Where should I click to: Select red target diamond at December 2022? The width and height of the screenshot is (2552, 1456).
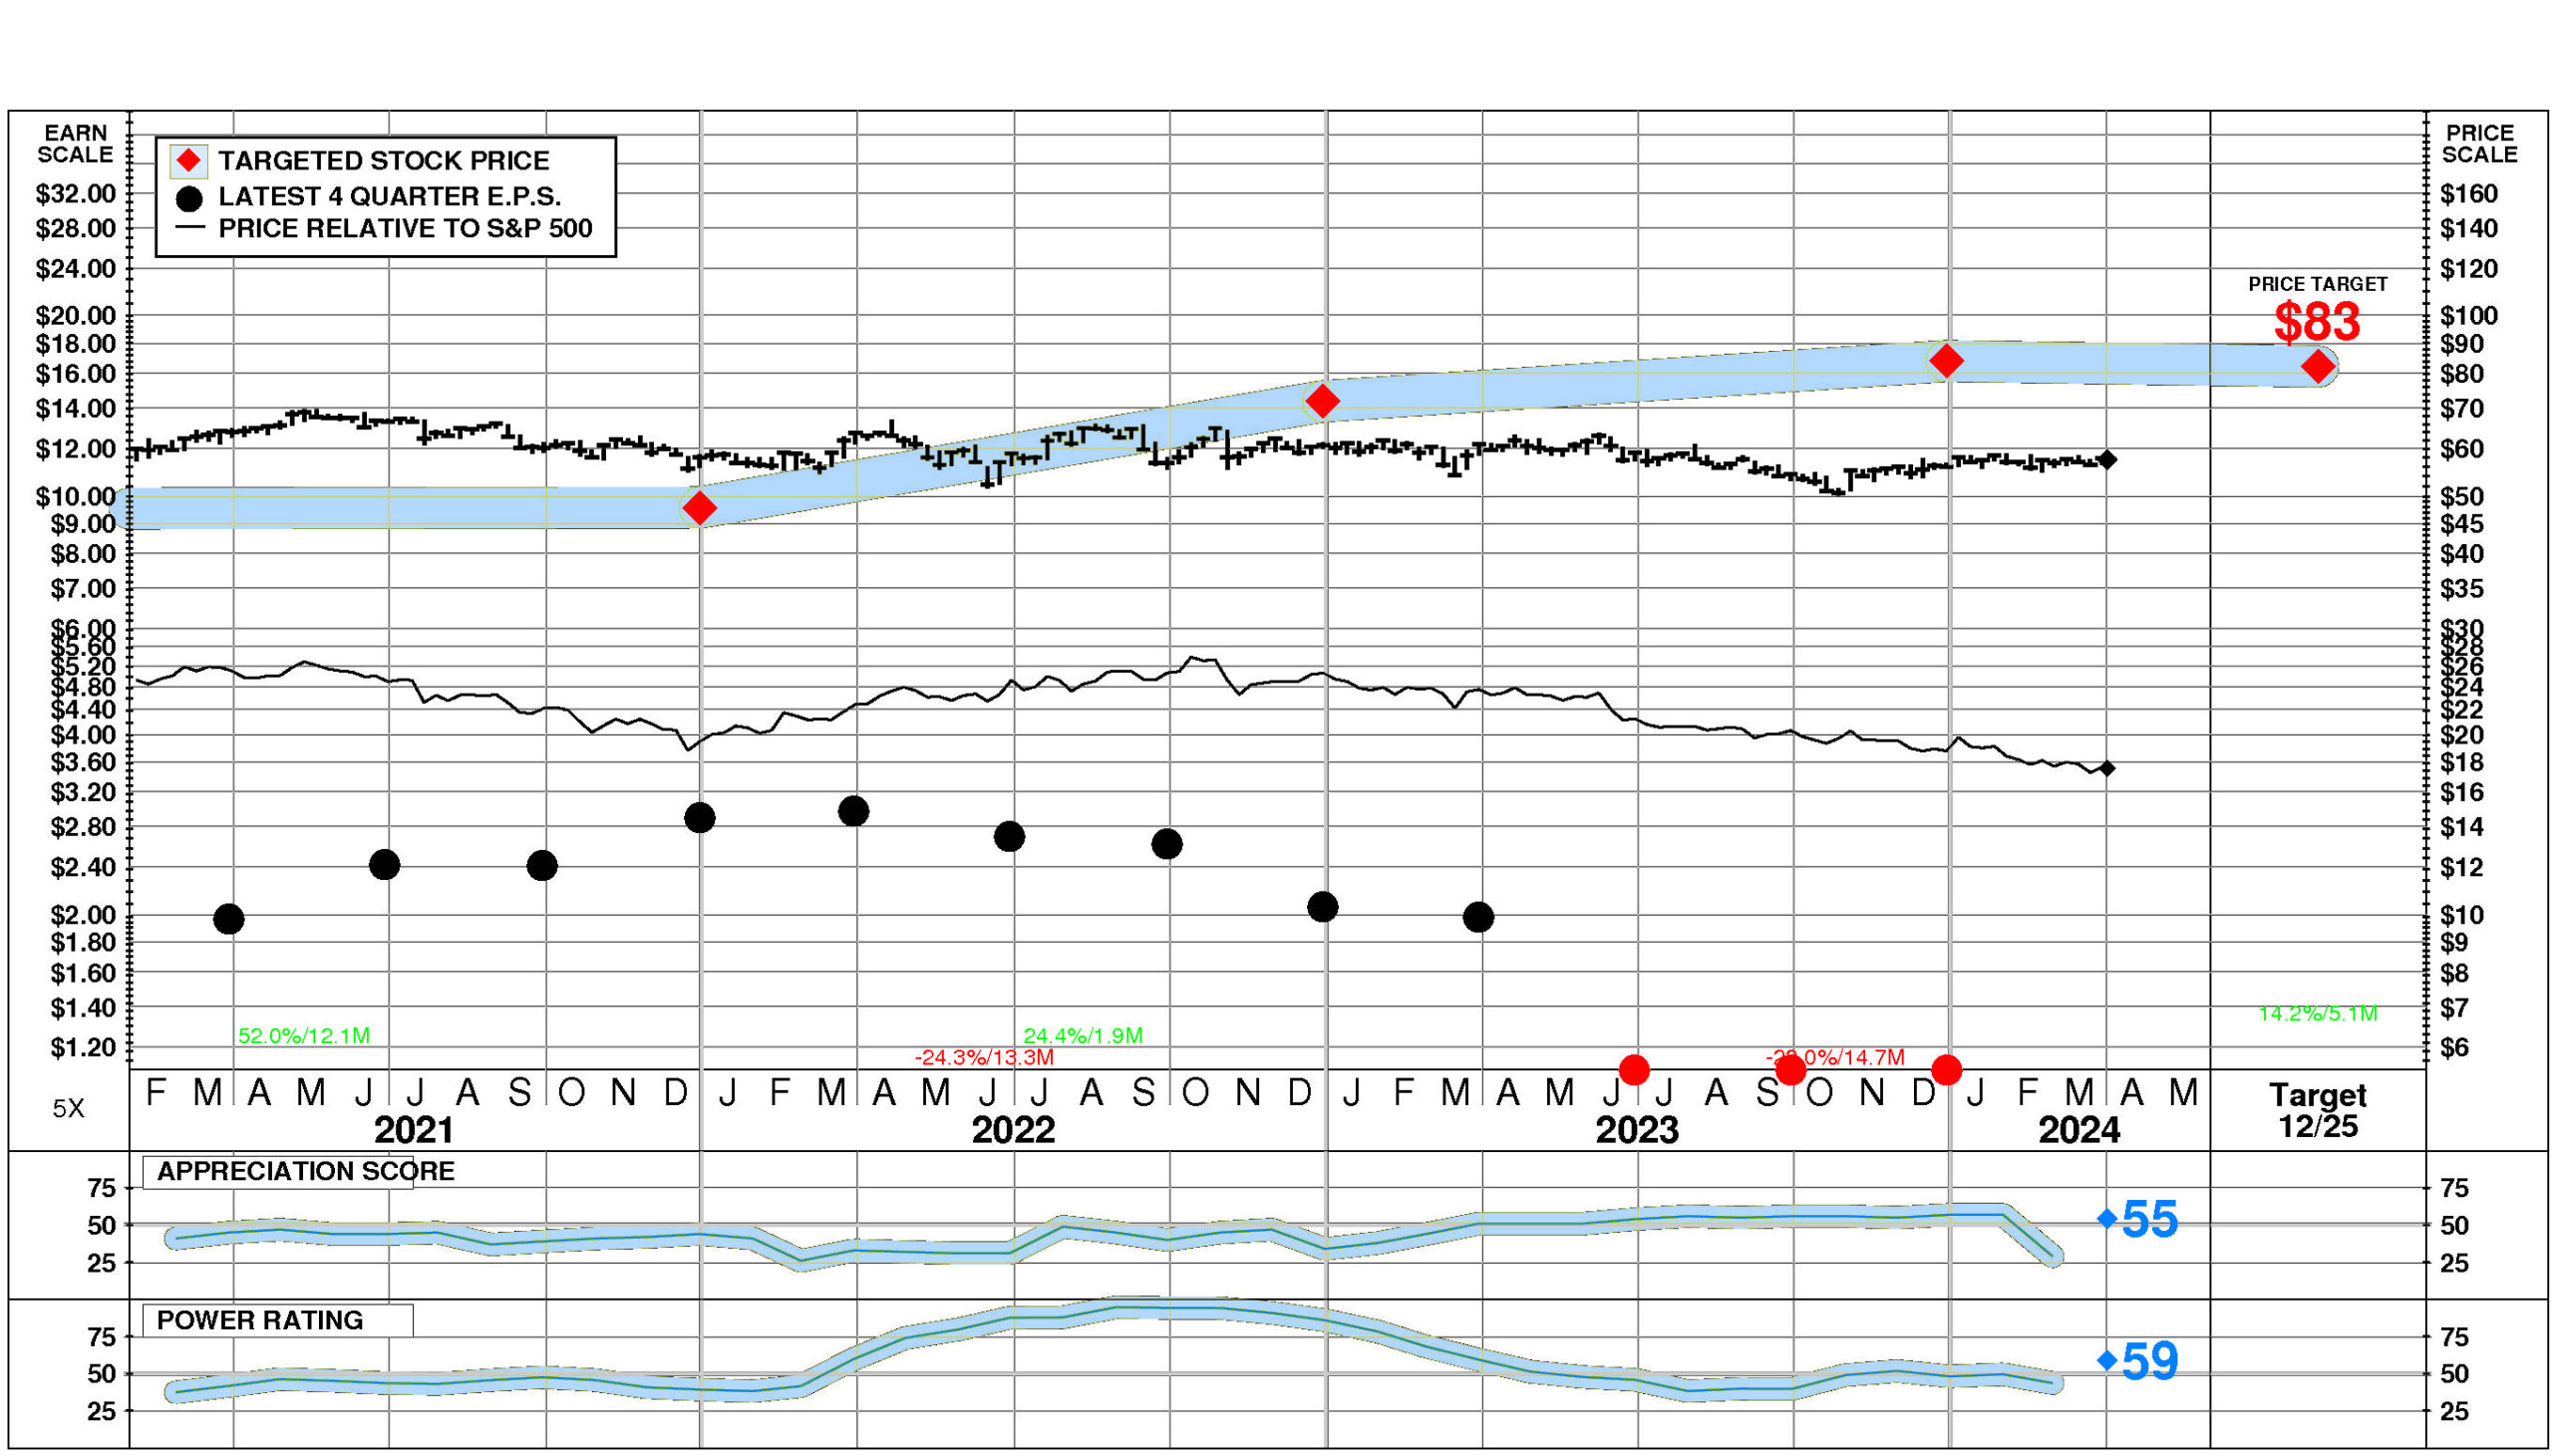pyautogui.click(x=1322, y=401)
